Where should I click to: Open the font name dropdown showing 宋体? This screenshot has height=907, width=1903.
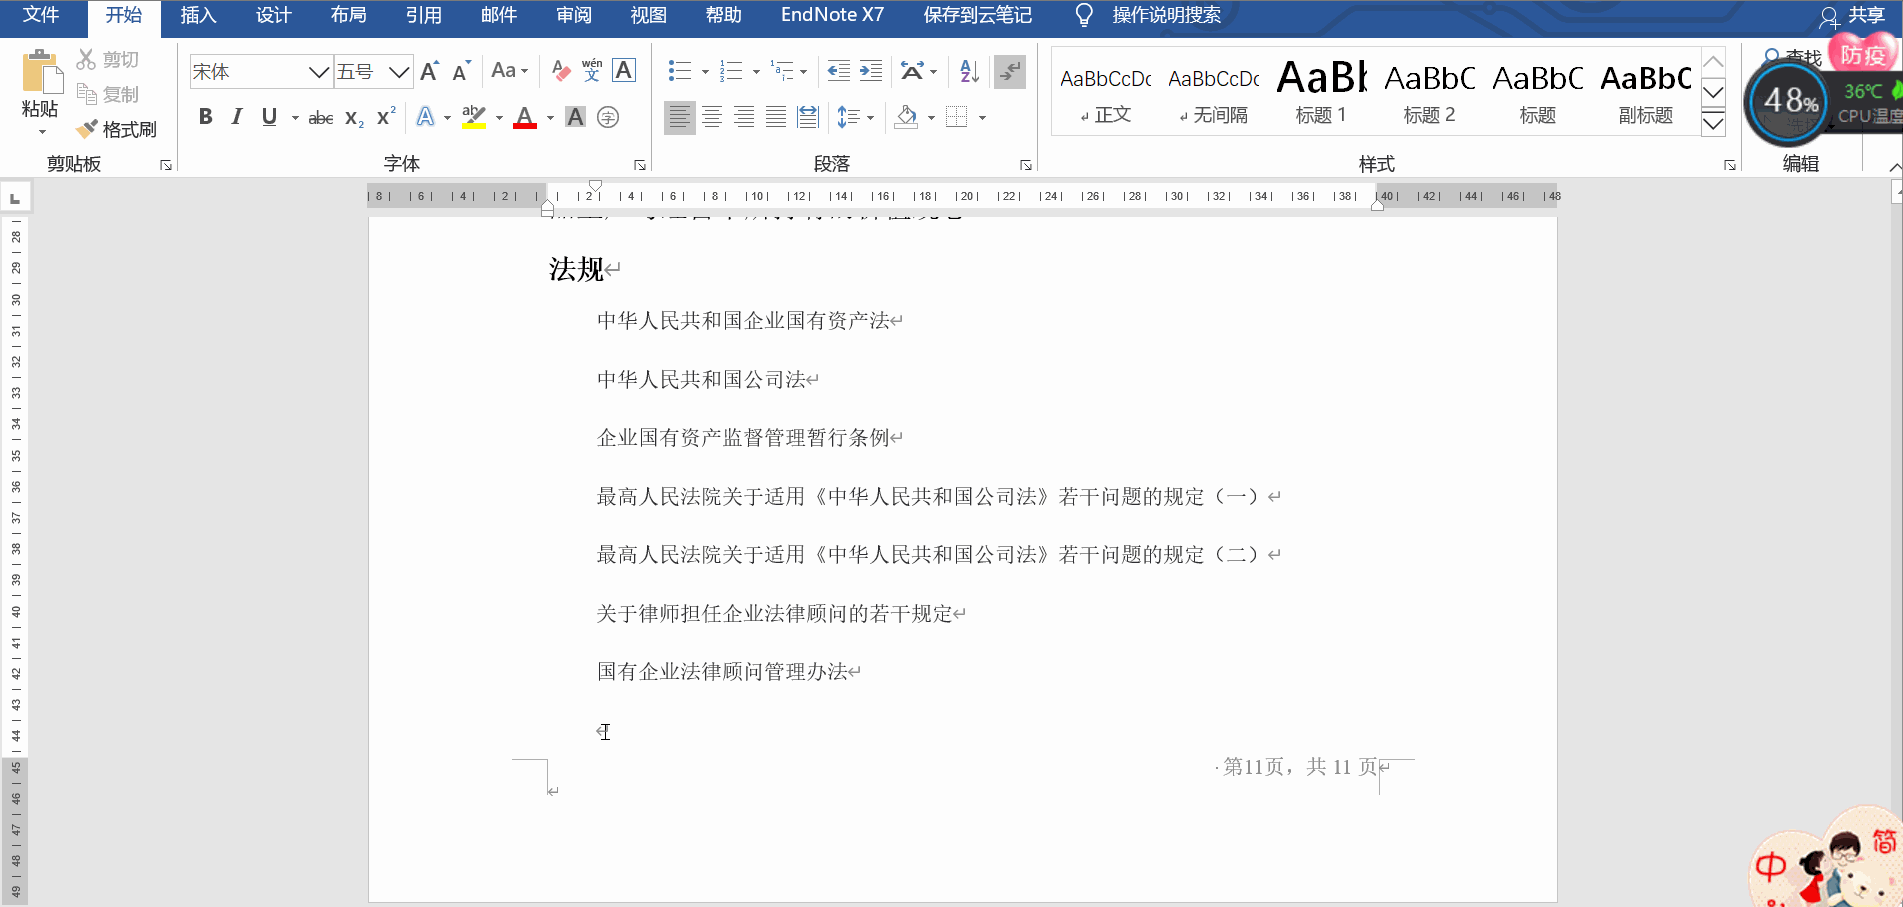[318, 71]
